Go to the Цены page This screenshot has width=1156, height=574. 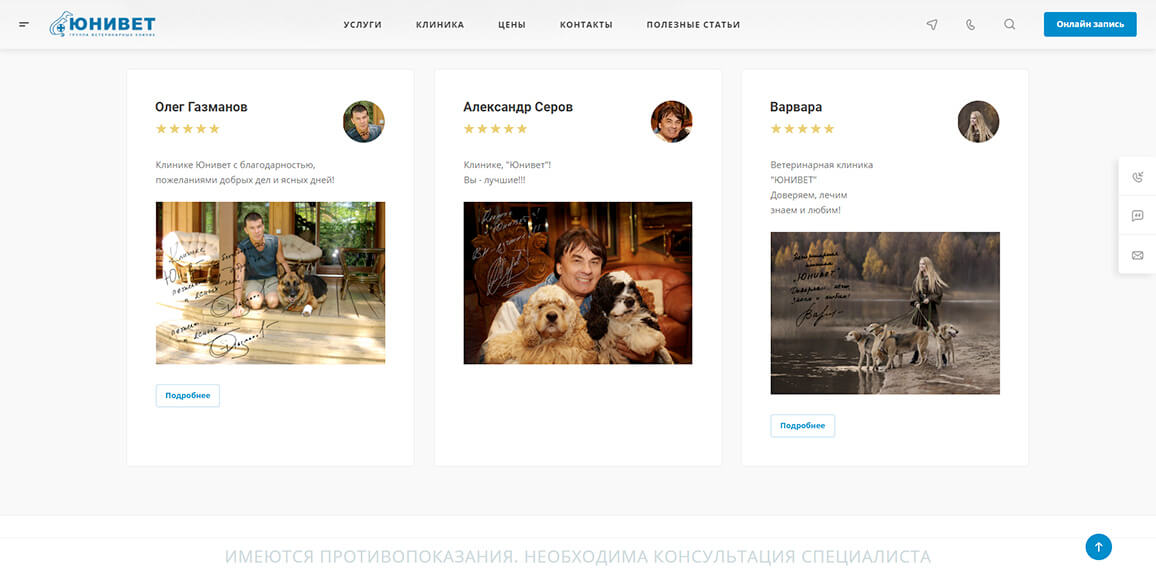512,25
